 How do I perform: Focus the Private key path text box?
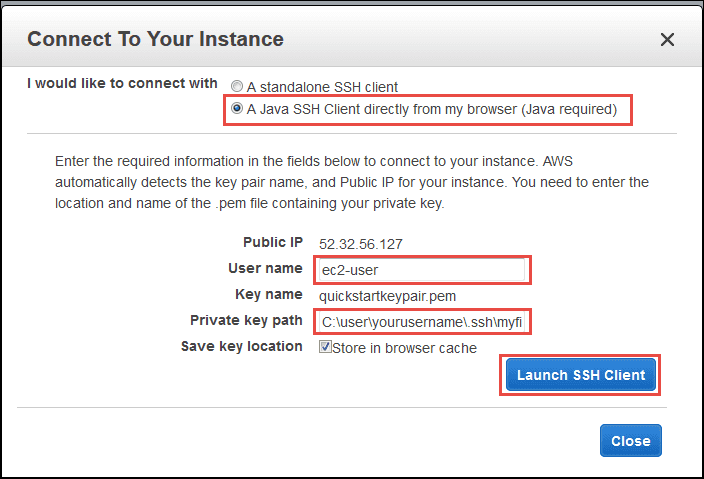pyautogui.click(x=420, y=322)
